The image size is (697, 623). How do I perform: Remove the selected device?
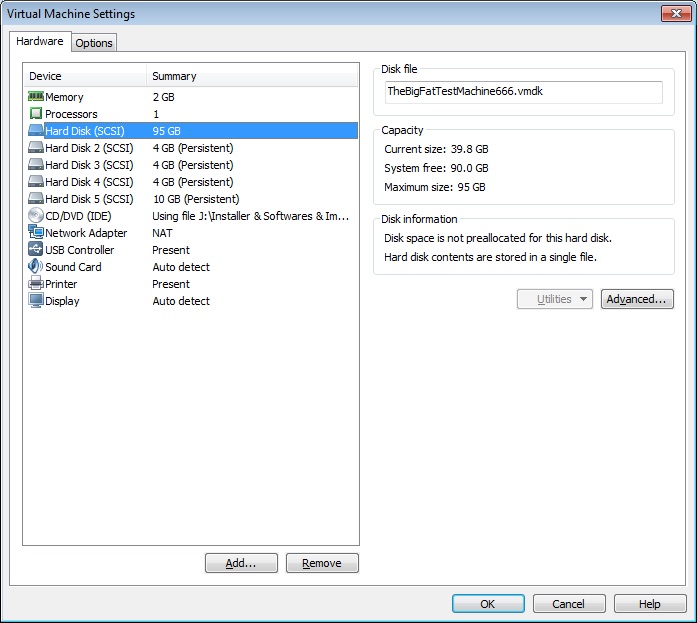[322, 563]
